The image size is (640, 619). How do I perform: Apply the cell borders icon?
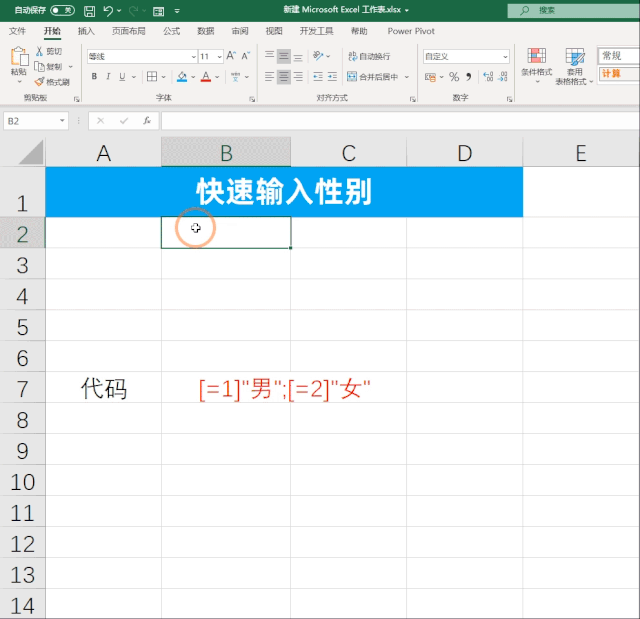click(x=152, y=76)
